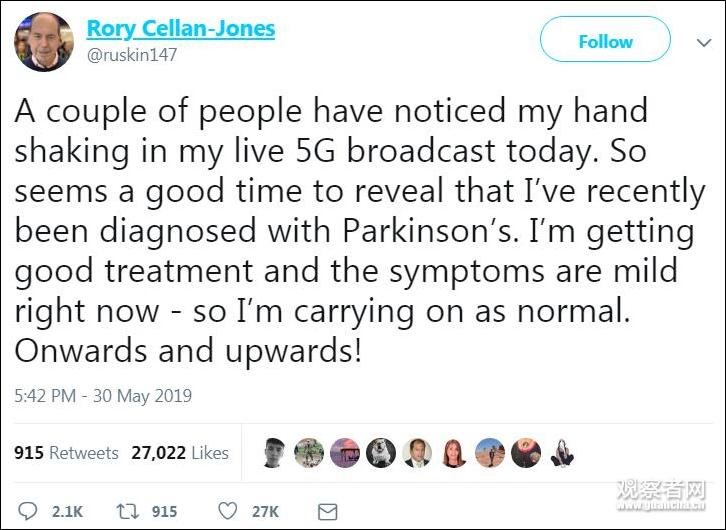
Task: Click Rory Cellan-Jones's profile picture
Action: coord(42,41)
